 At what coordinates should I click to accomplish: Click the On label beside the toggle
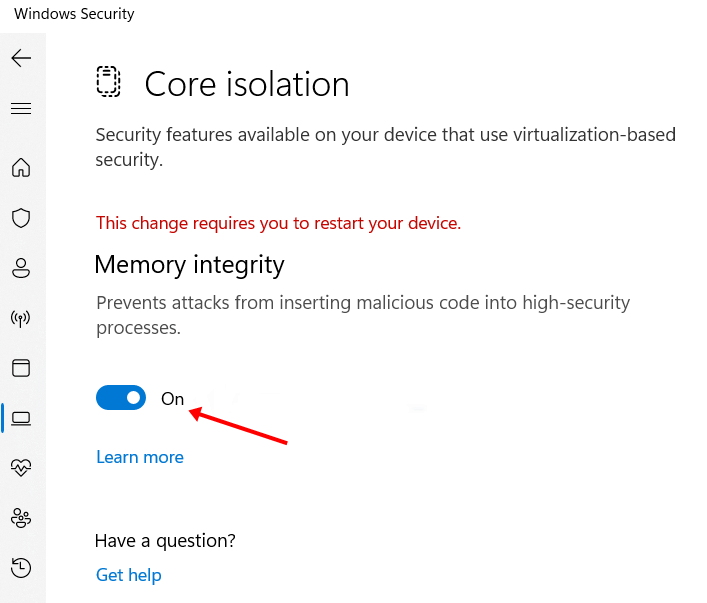173,399
